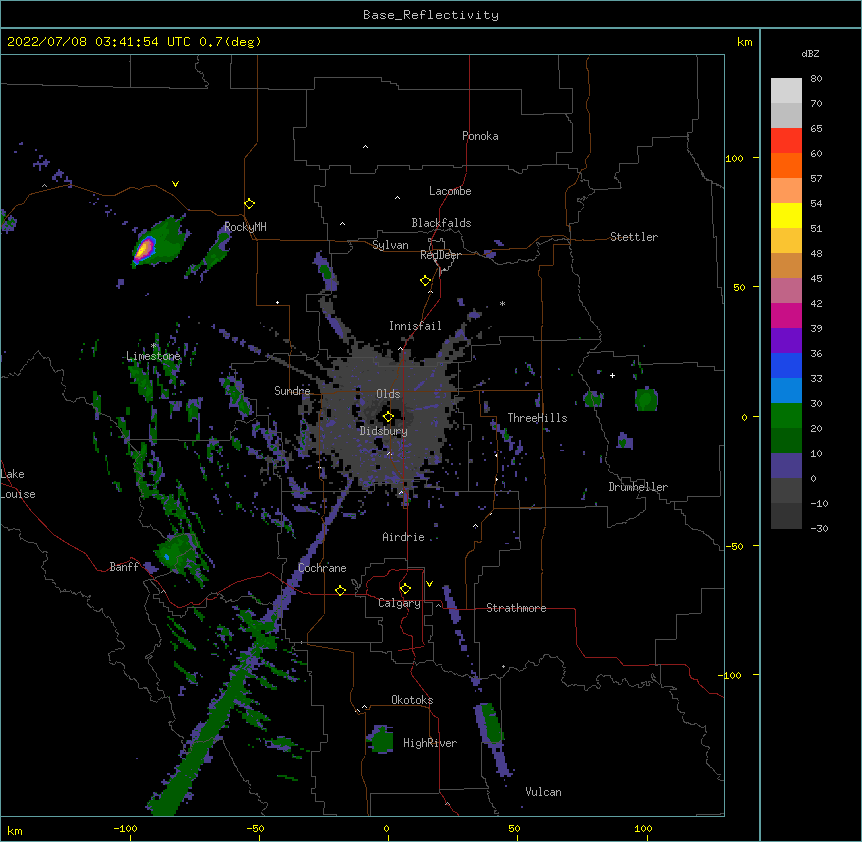862x842 pixels.
Task: Click the Stettler label
Action: 634,237
